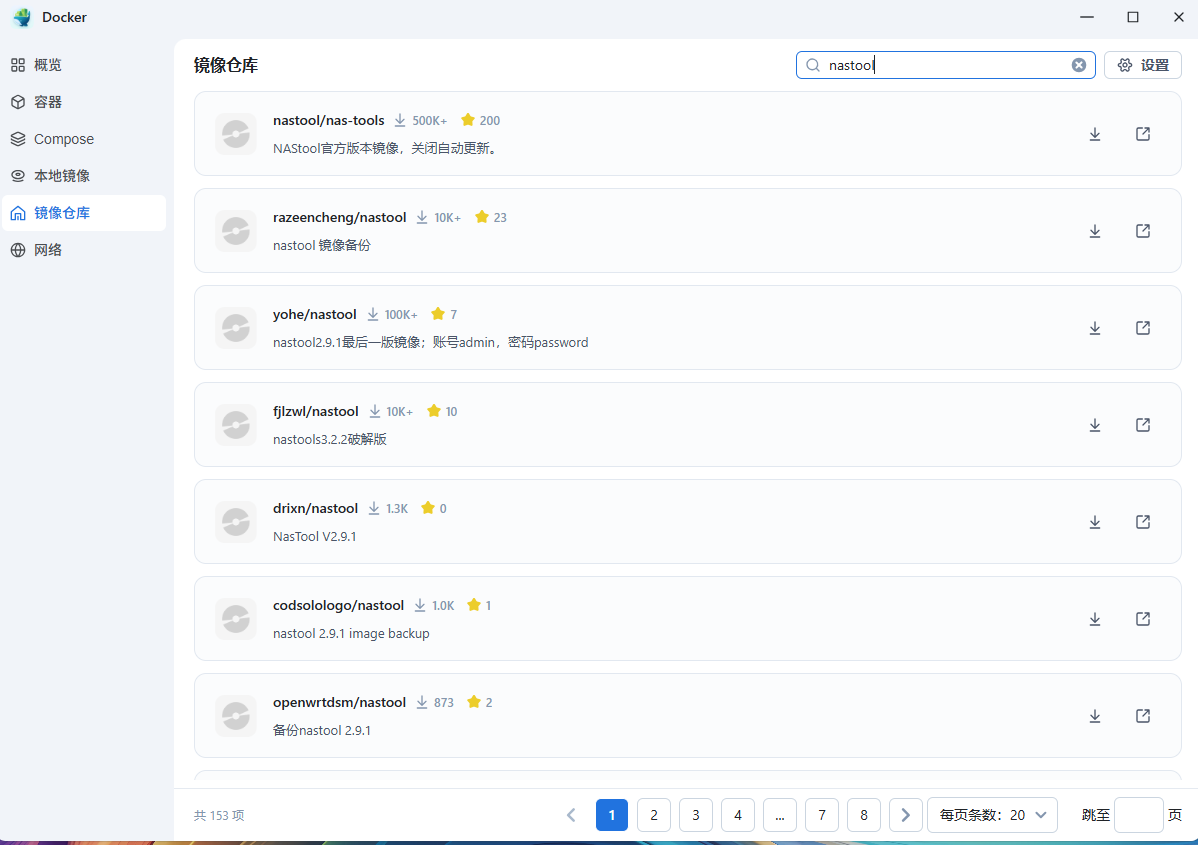Click the openwrtdsm/nastool repository name
Image resolution: width=1198 pixels, height=845 pixels.
(x=339, y=702)
